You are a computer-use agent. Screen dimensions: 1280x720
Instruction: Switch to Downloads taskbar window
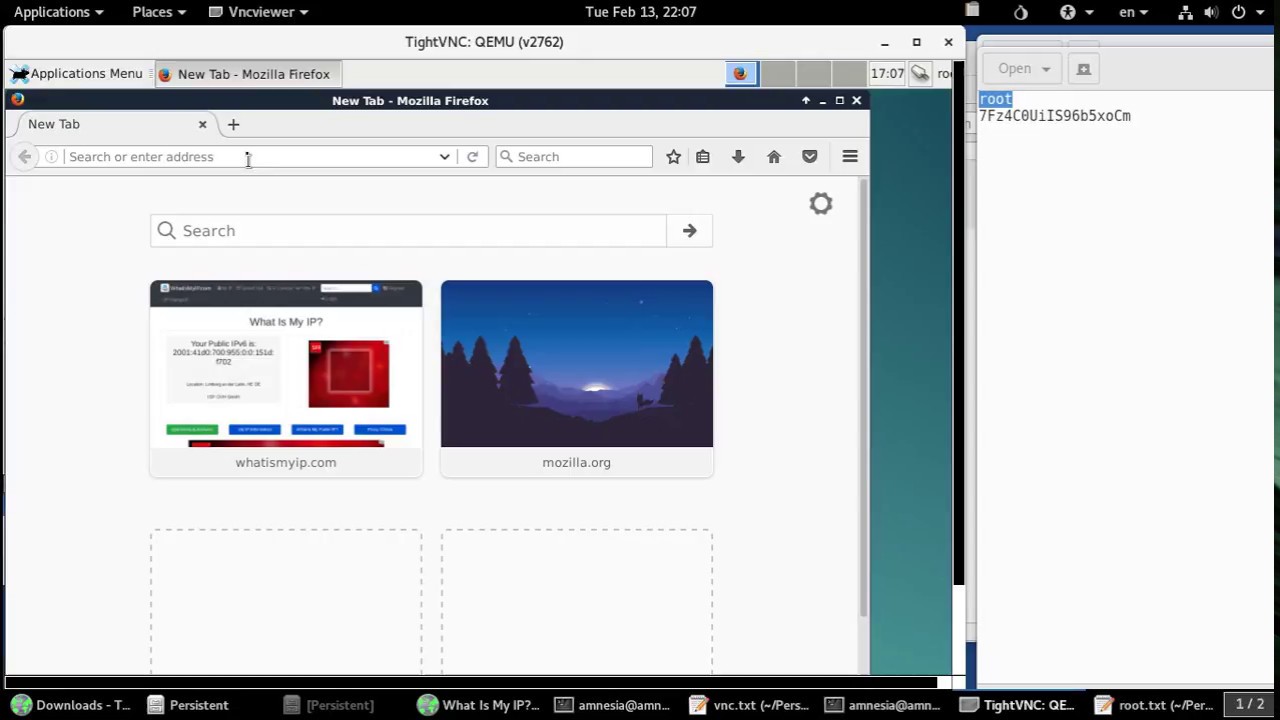pyautogui.click(x=71, y=705)
